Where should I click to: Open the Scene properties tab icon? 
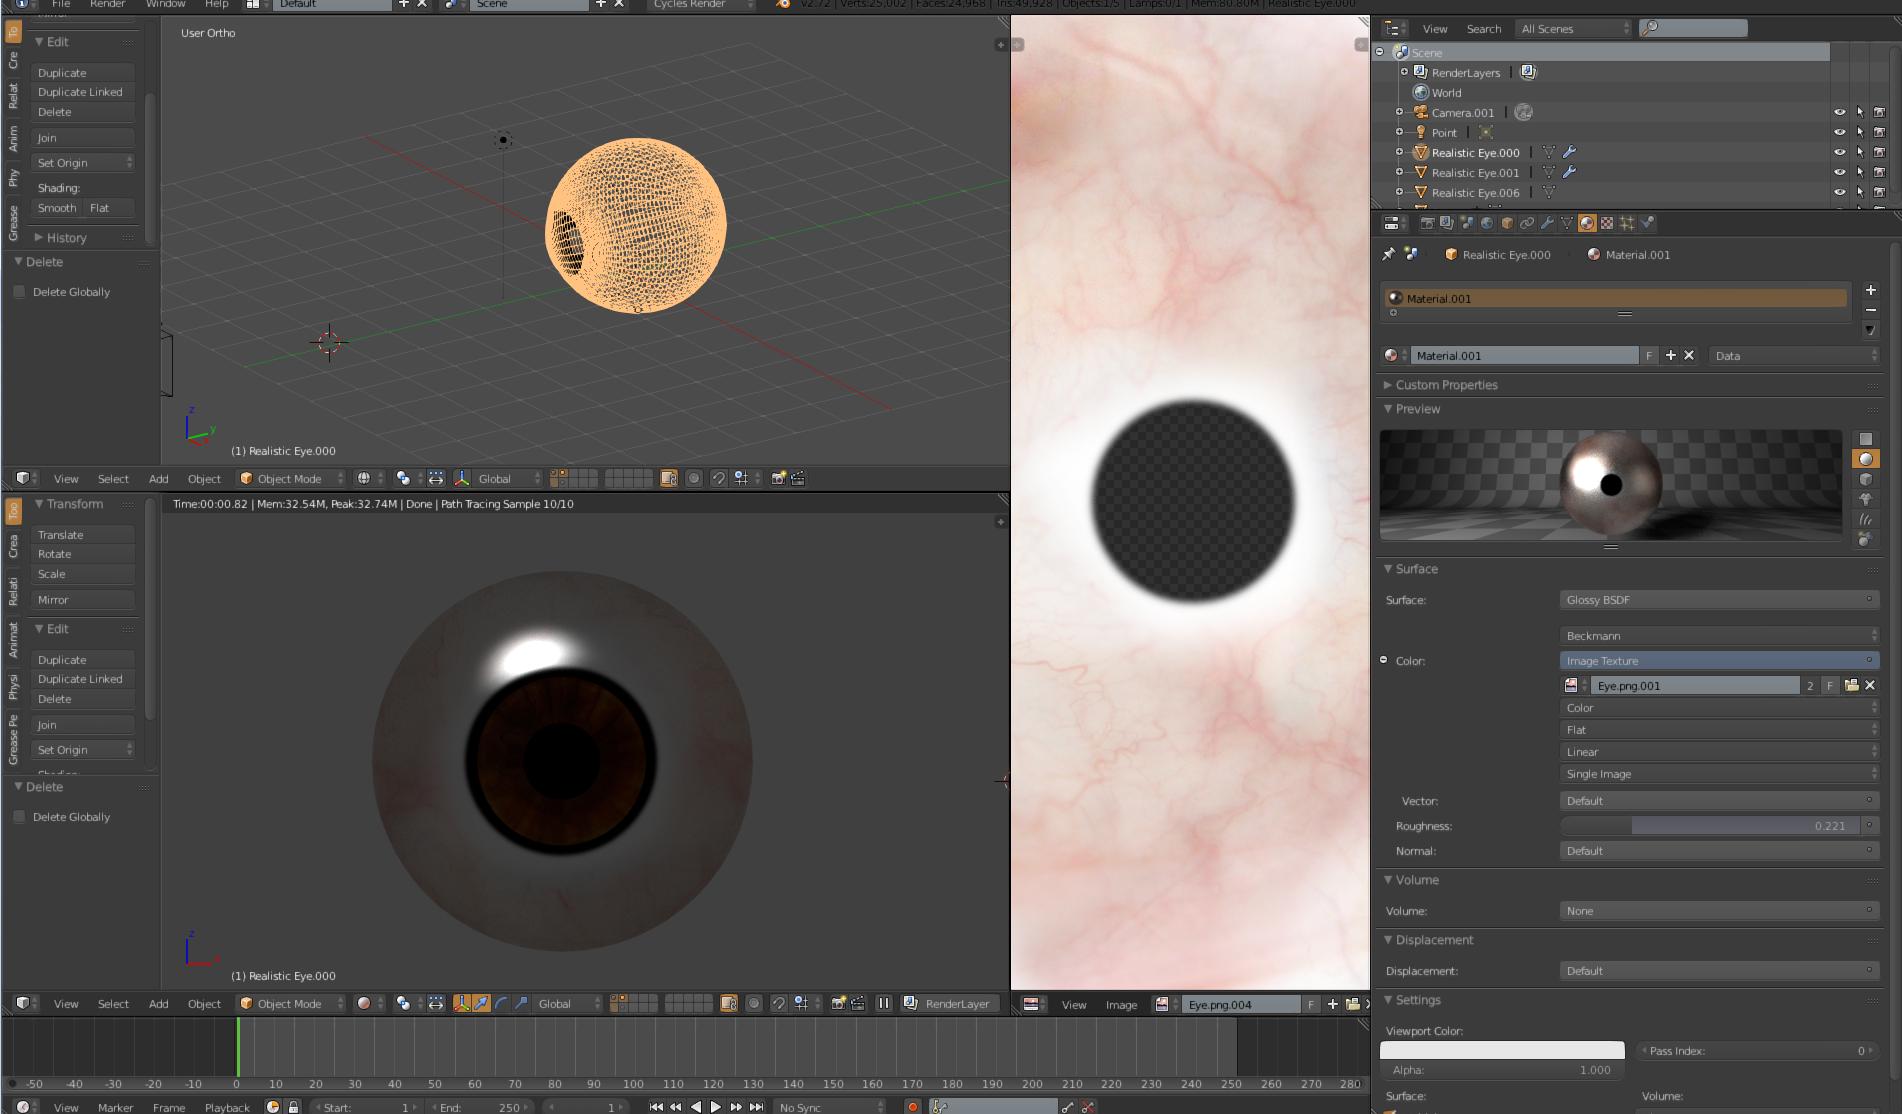1467,223
